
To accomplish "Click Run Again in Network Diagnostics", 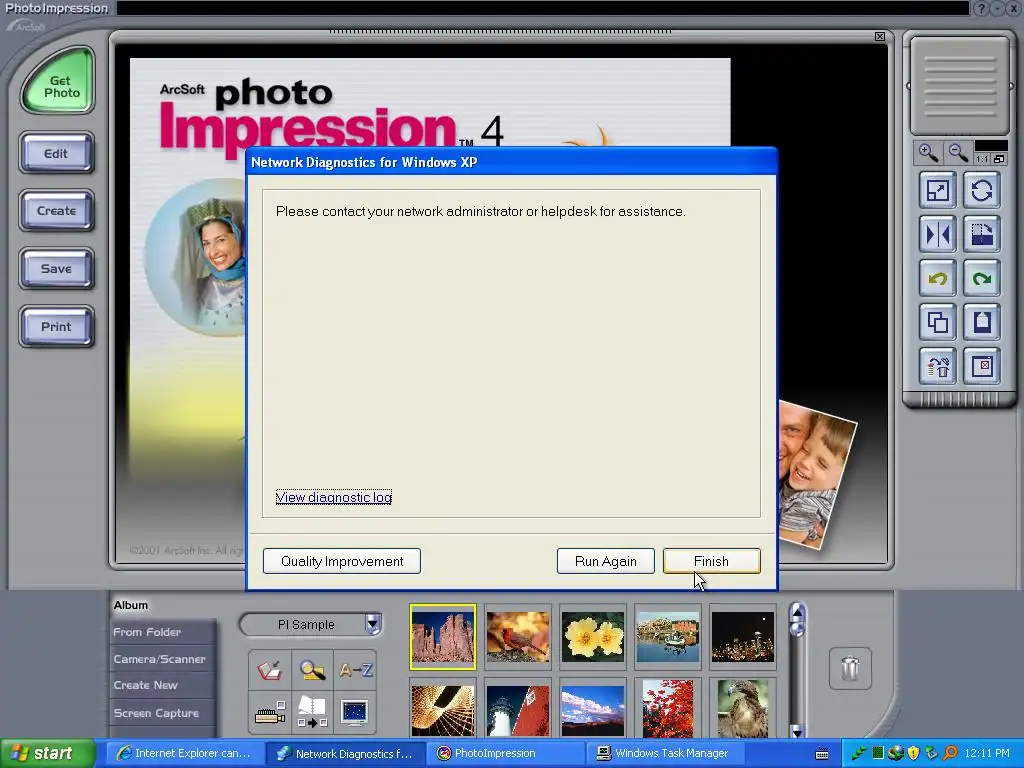I will pos(605,561).
